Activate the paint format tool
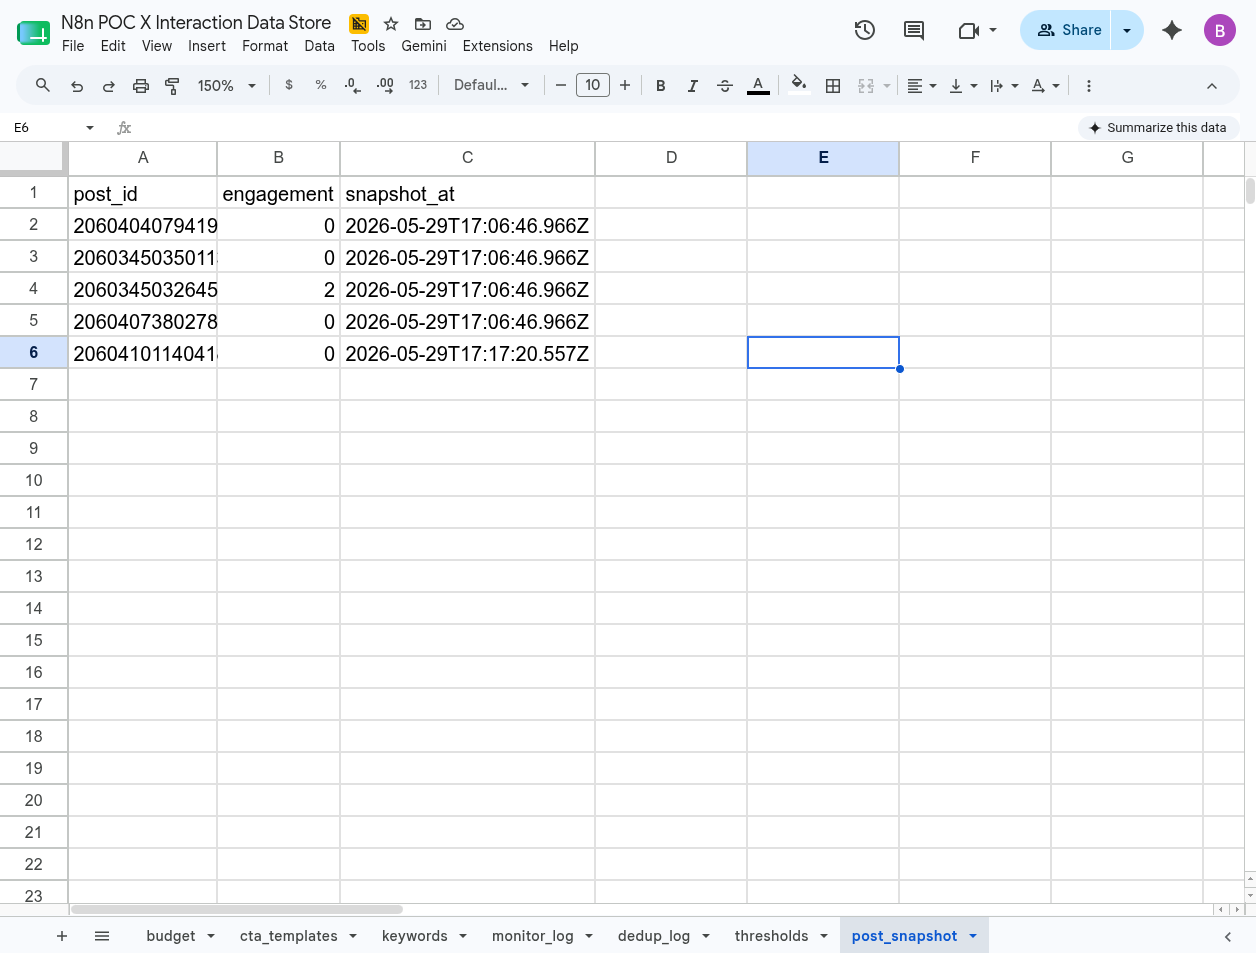Screen dimensions: 1256x953 (172, 86)
